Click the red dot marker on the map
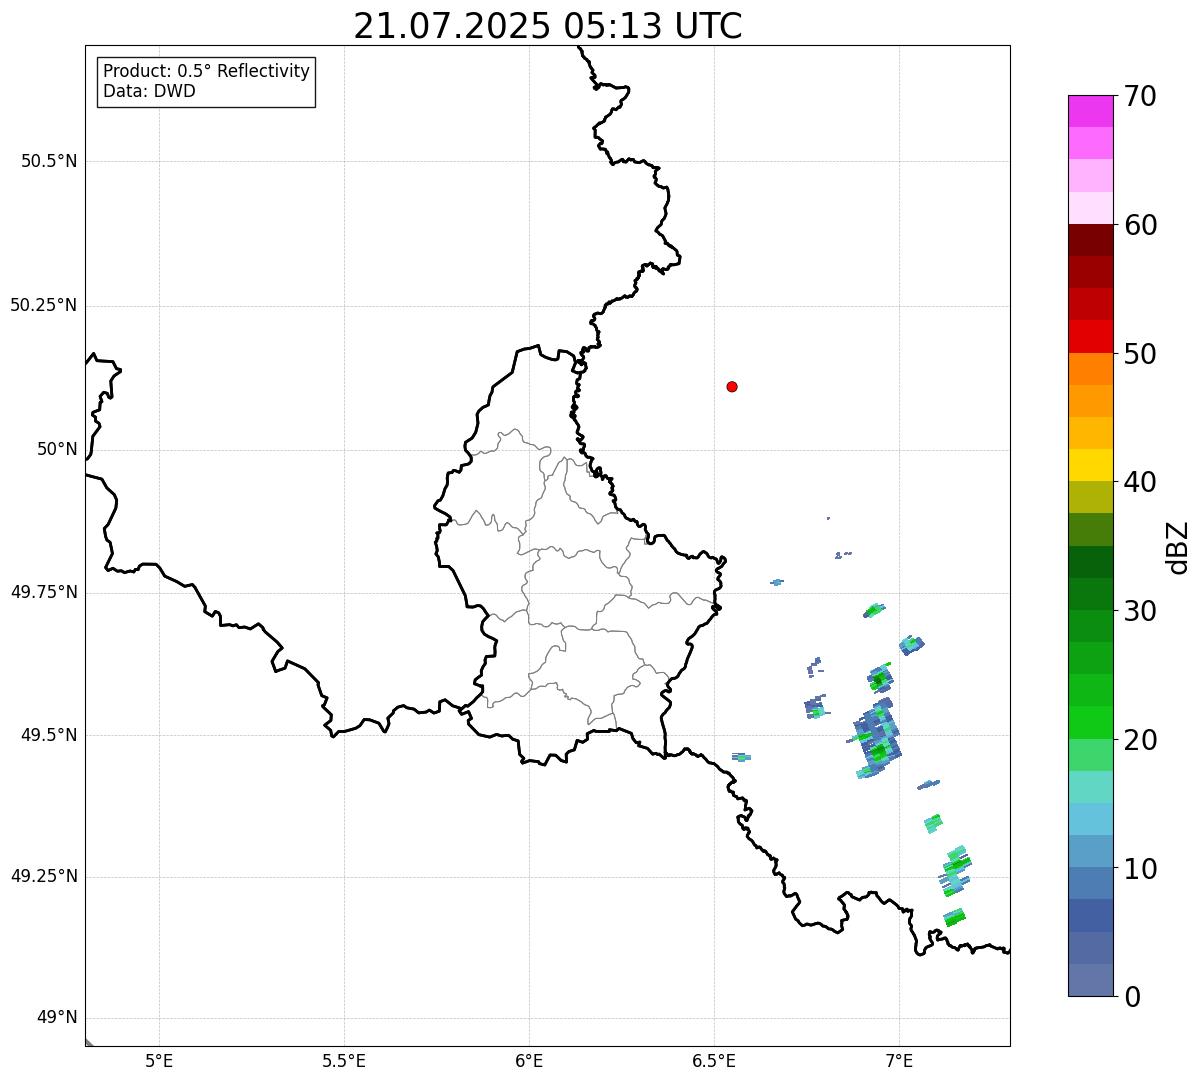1202x1081 pixels. pyautogui.click(x=732, y=386)
